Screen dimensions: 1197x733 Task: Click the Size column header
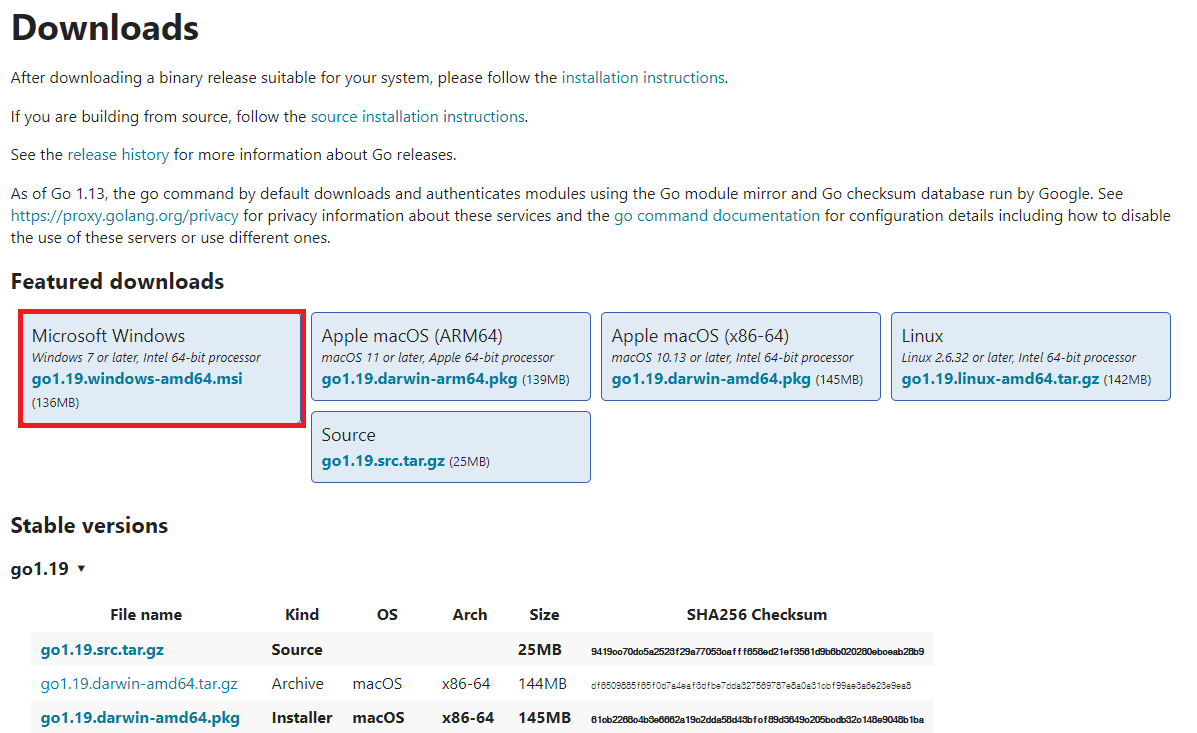point(544,615)
